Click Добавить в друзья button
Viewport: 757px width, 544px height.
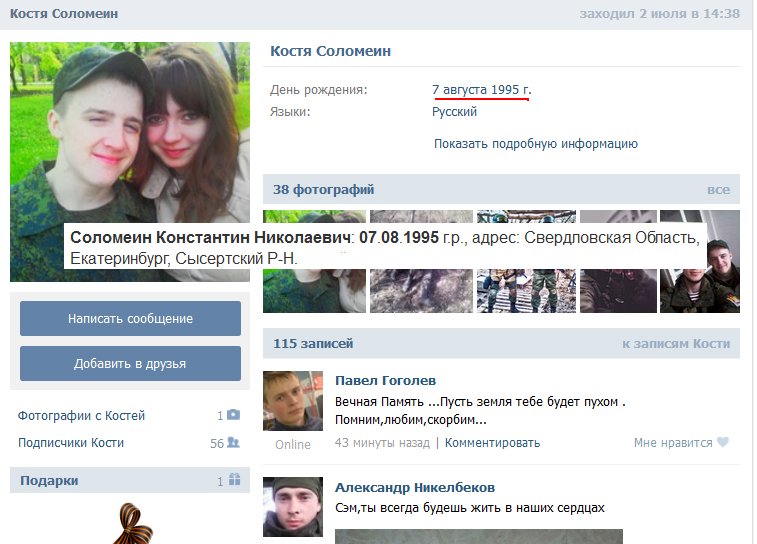[x=130, y=363]
